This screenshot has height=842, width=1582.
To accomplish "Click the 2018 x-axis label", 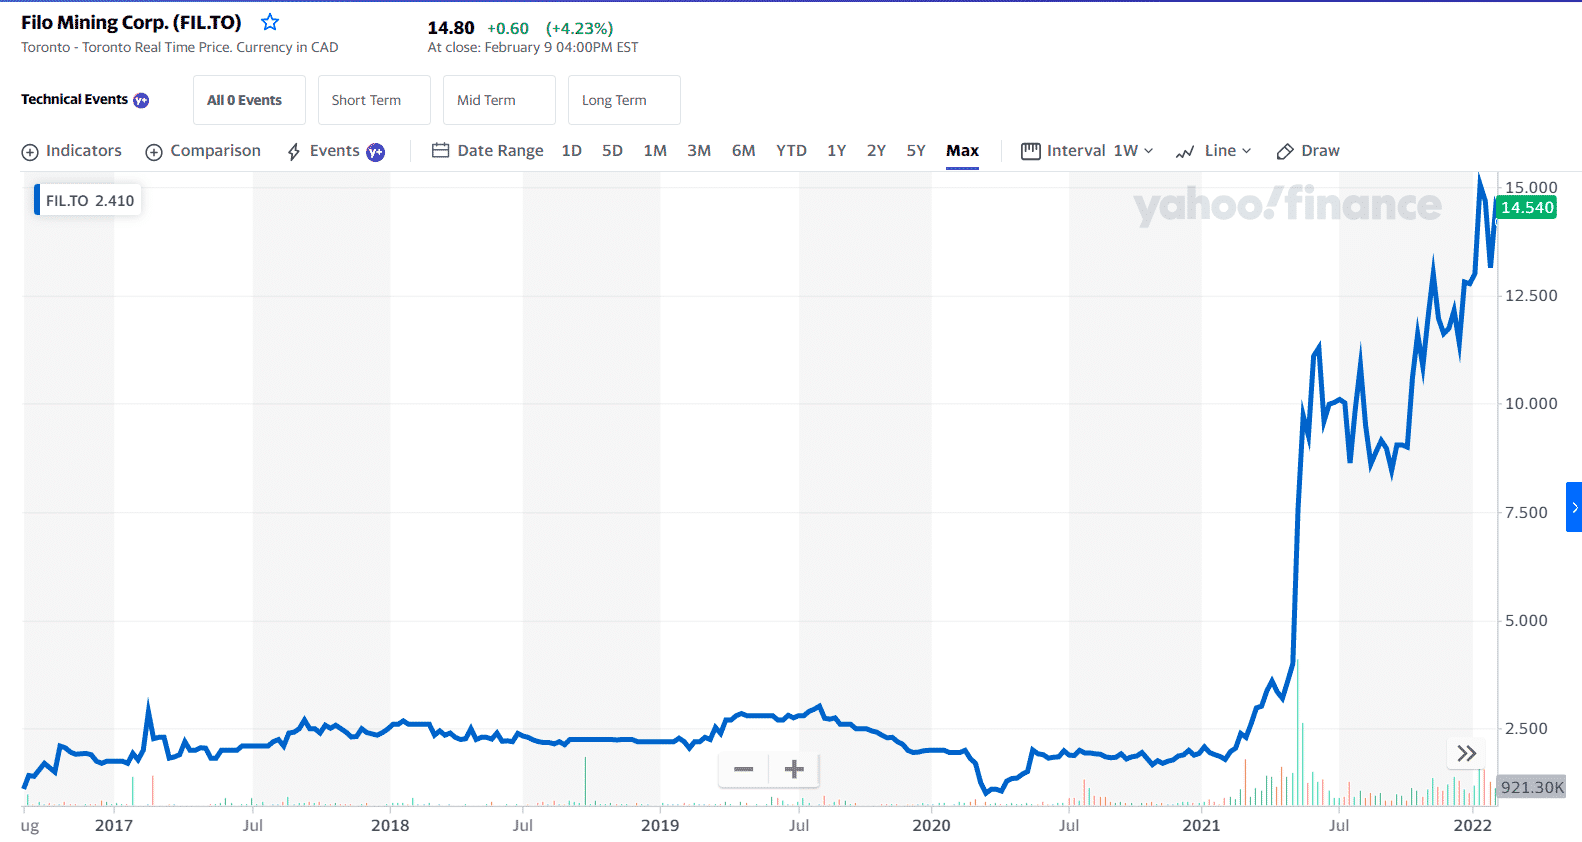I will (390, 825).
